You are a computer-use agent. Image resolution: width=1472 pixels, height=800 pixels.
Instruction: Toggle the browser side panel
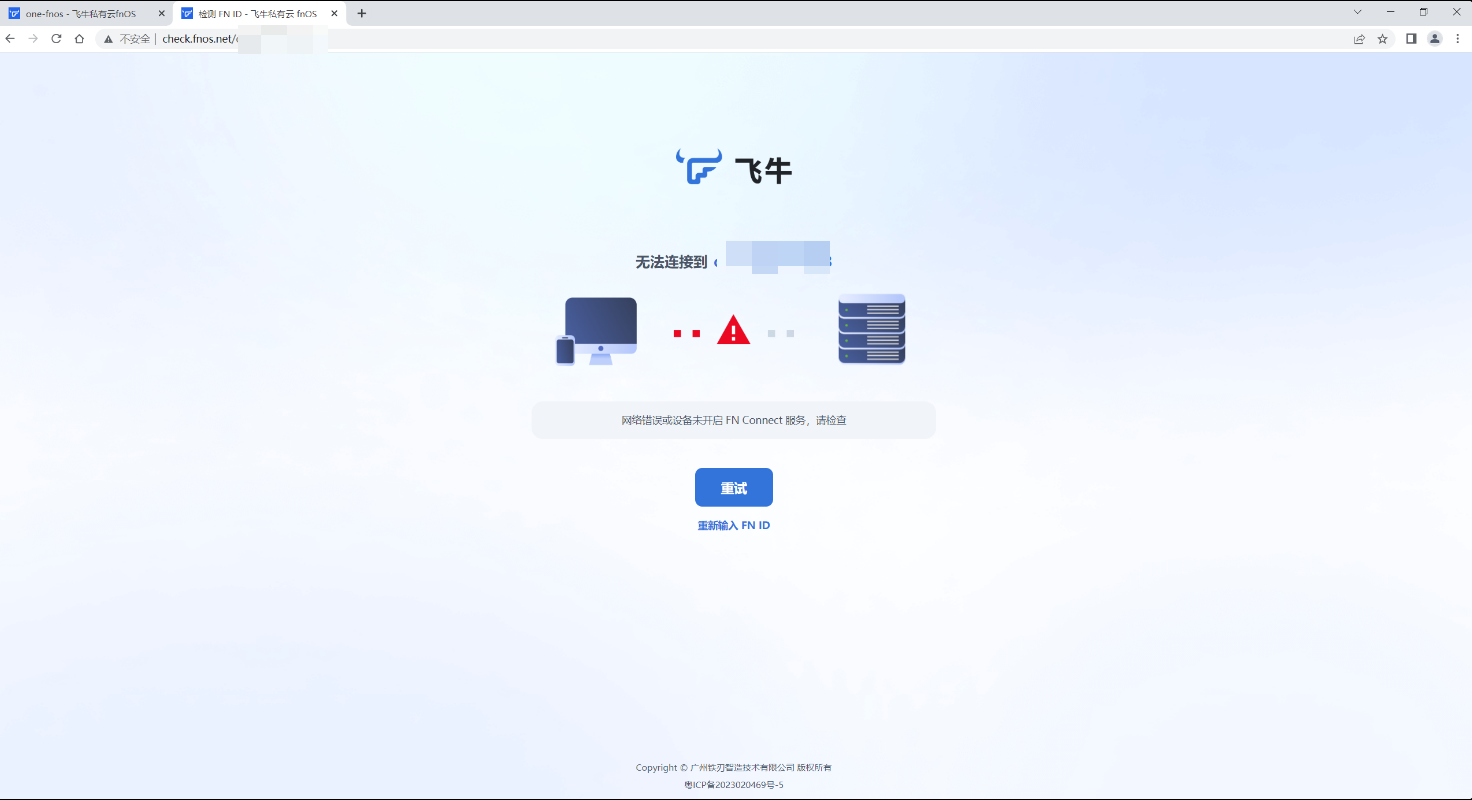(1411, 39)
